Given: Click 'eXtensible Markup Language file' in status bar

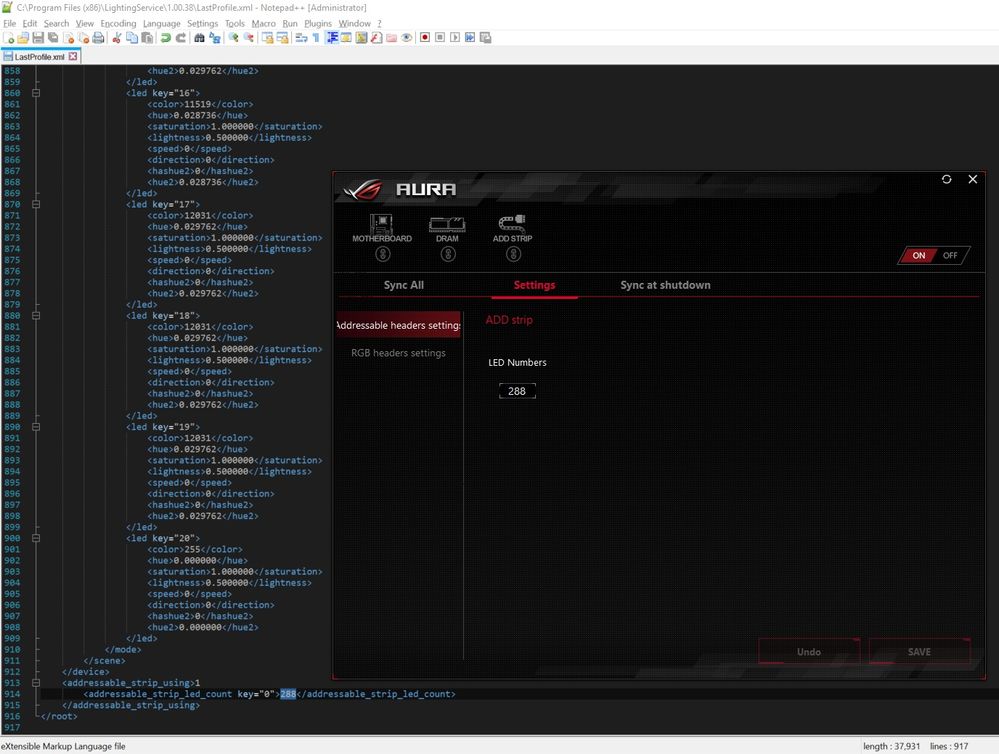Looking at the screenshot, I should pos(63,746).
